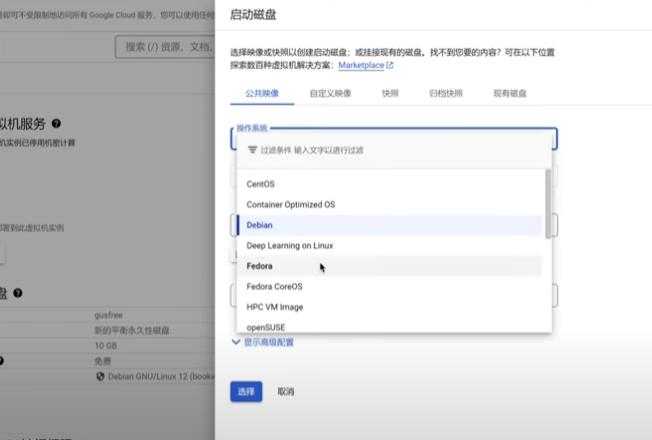Screen dimensions: 652x440
Task: Expand 显示高级配置 section
Action: (263, 342)
